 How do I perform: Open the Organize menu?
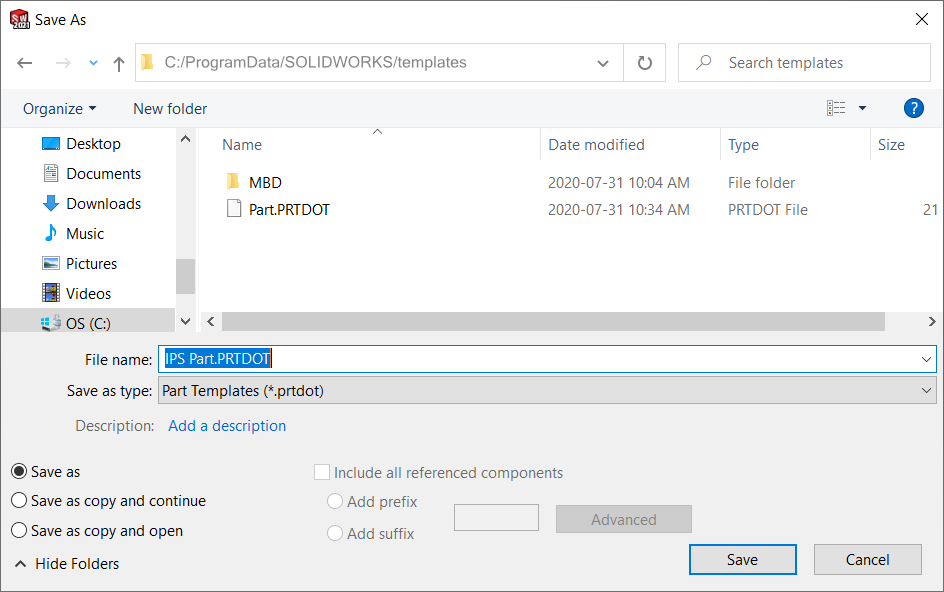coord(60,108)
